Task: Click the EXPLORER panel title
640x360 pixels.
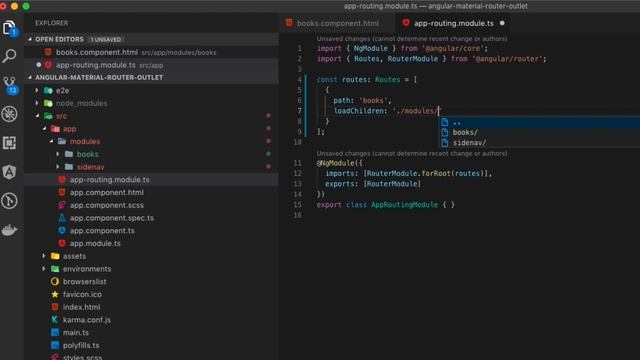Action: tap(51, 23)
